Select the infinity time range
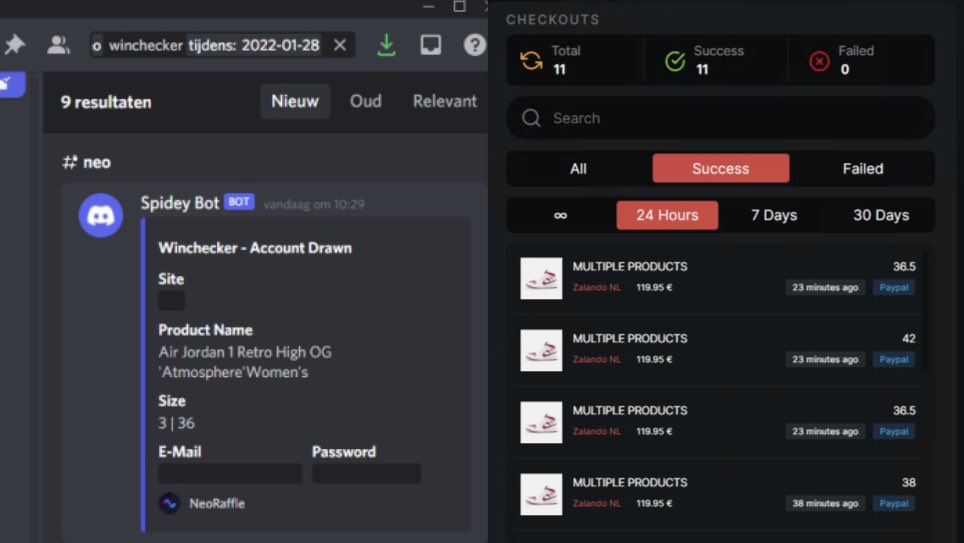This screenshot has width=964, height=543. coord(560,215)
